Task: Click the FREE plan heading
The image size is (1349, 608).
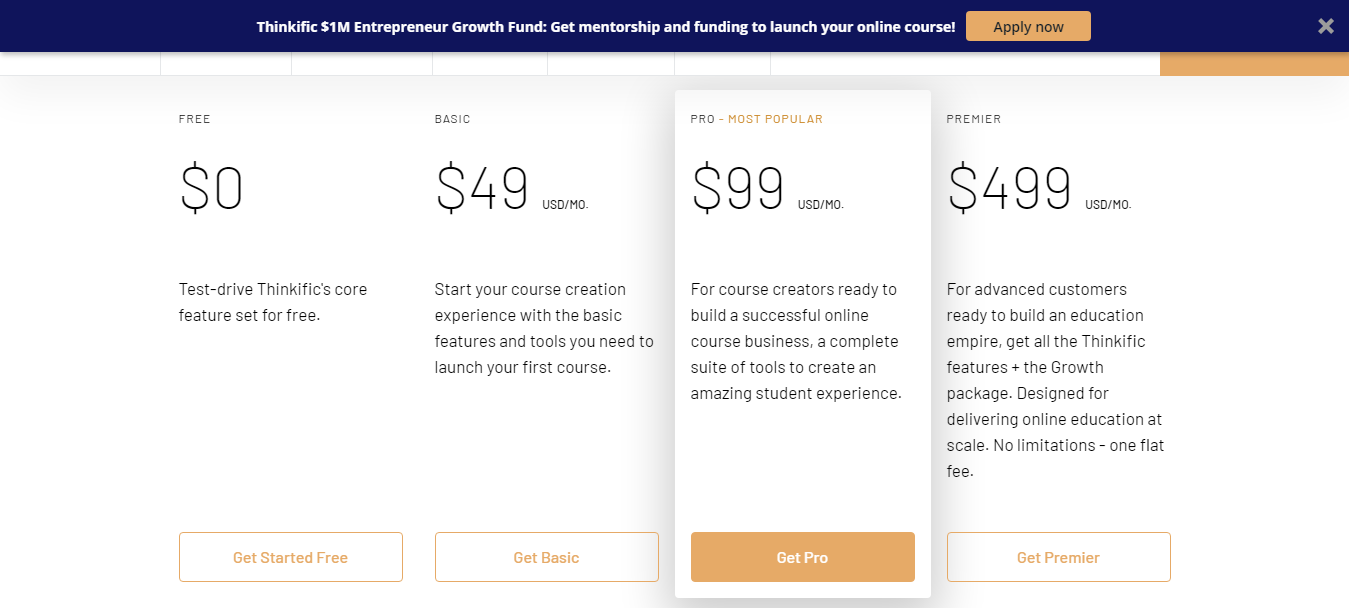Action: tap(195, 119)
